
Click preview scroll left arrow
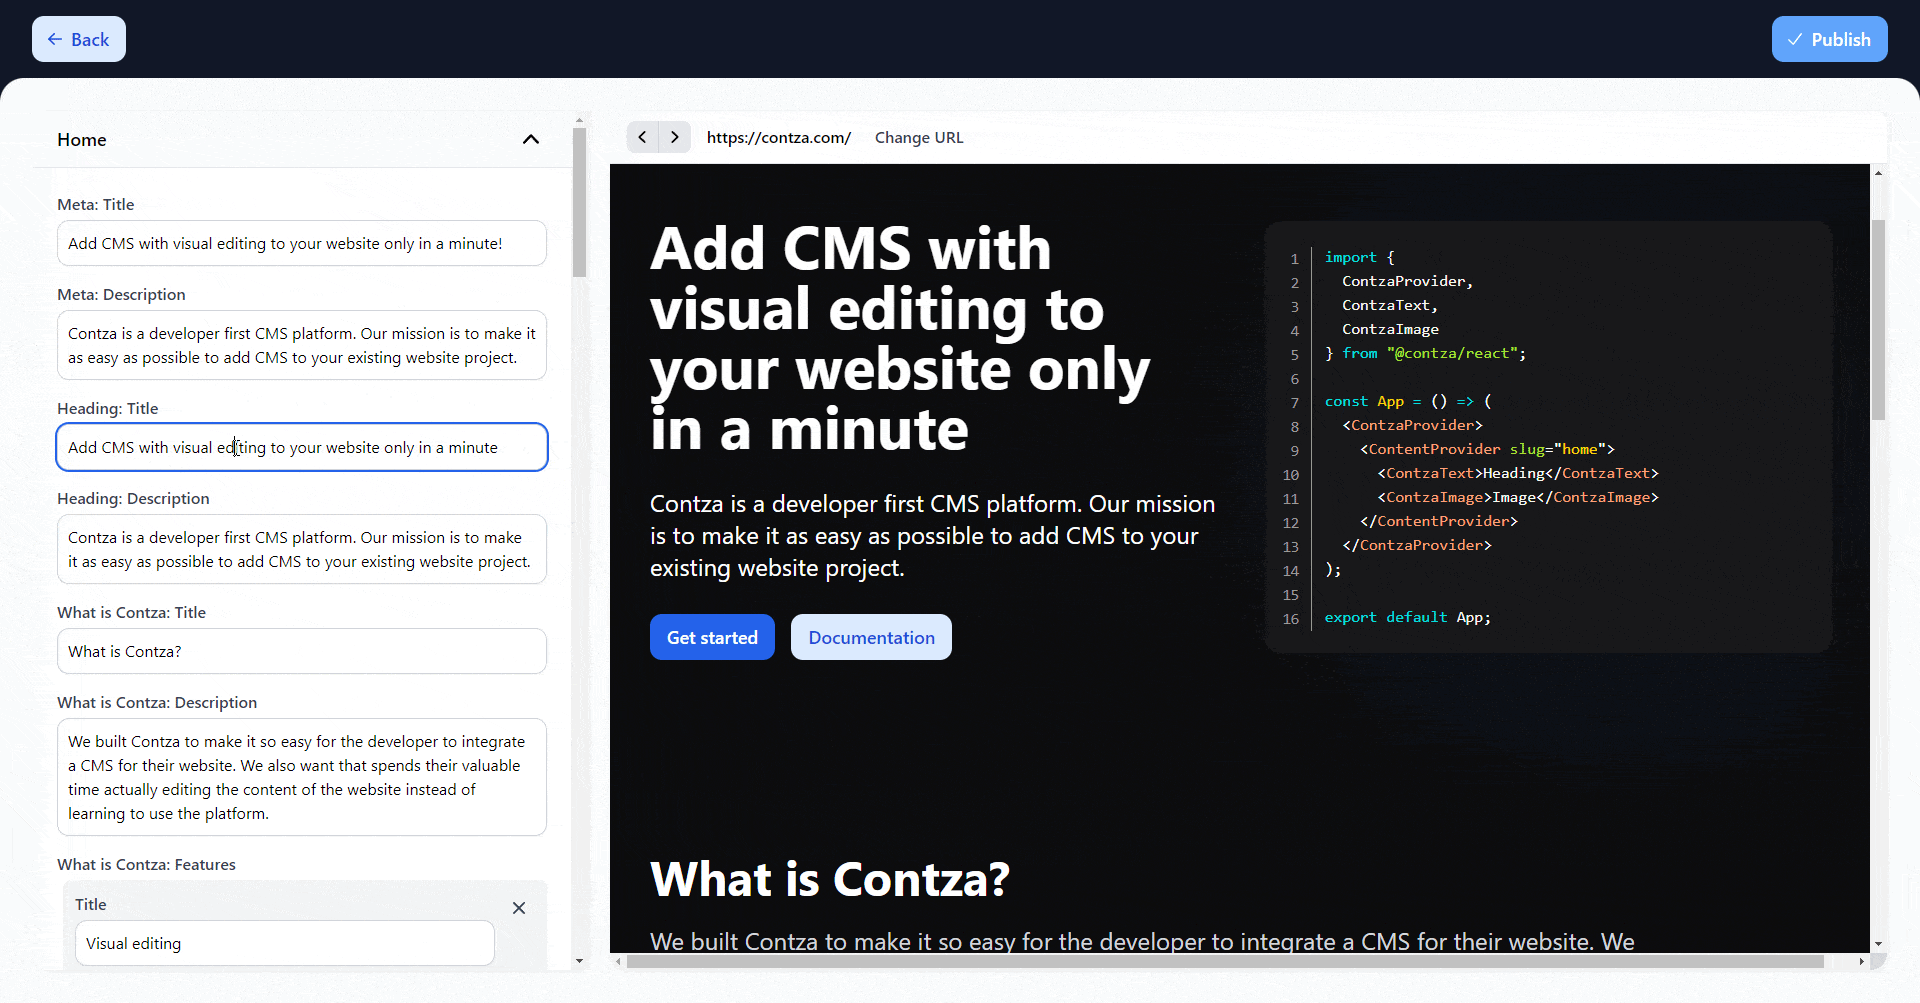(x=619, y=961)
